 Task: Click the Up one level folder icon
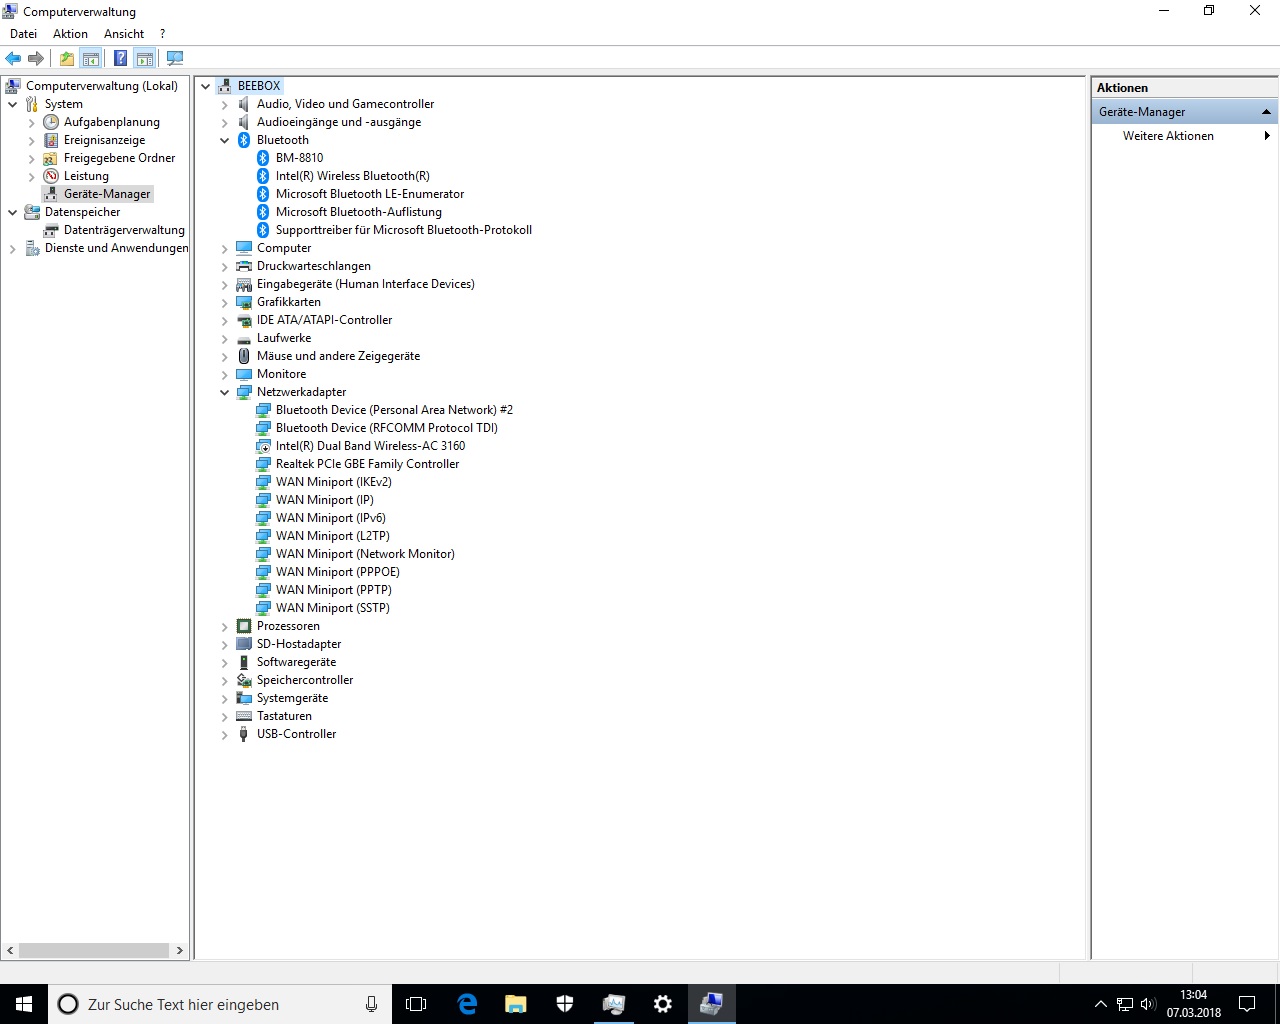66,58
